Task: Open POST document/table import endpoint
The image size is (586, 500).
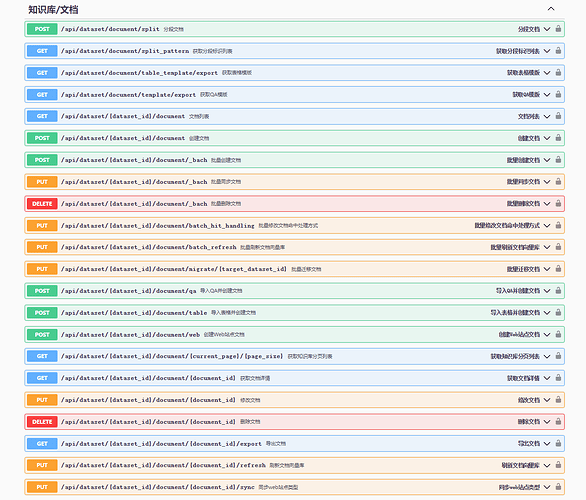Action: [x=294, y=312]
